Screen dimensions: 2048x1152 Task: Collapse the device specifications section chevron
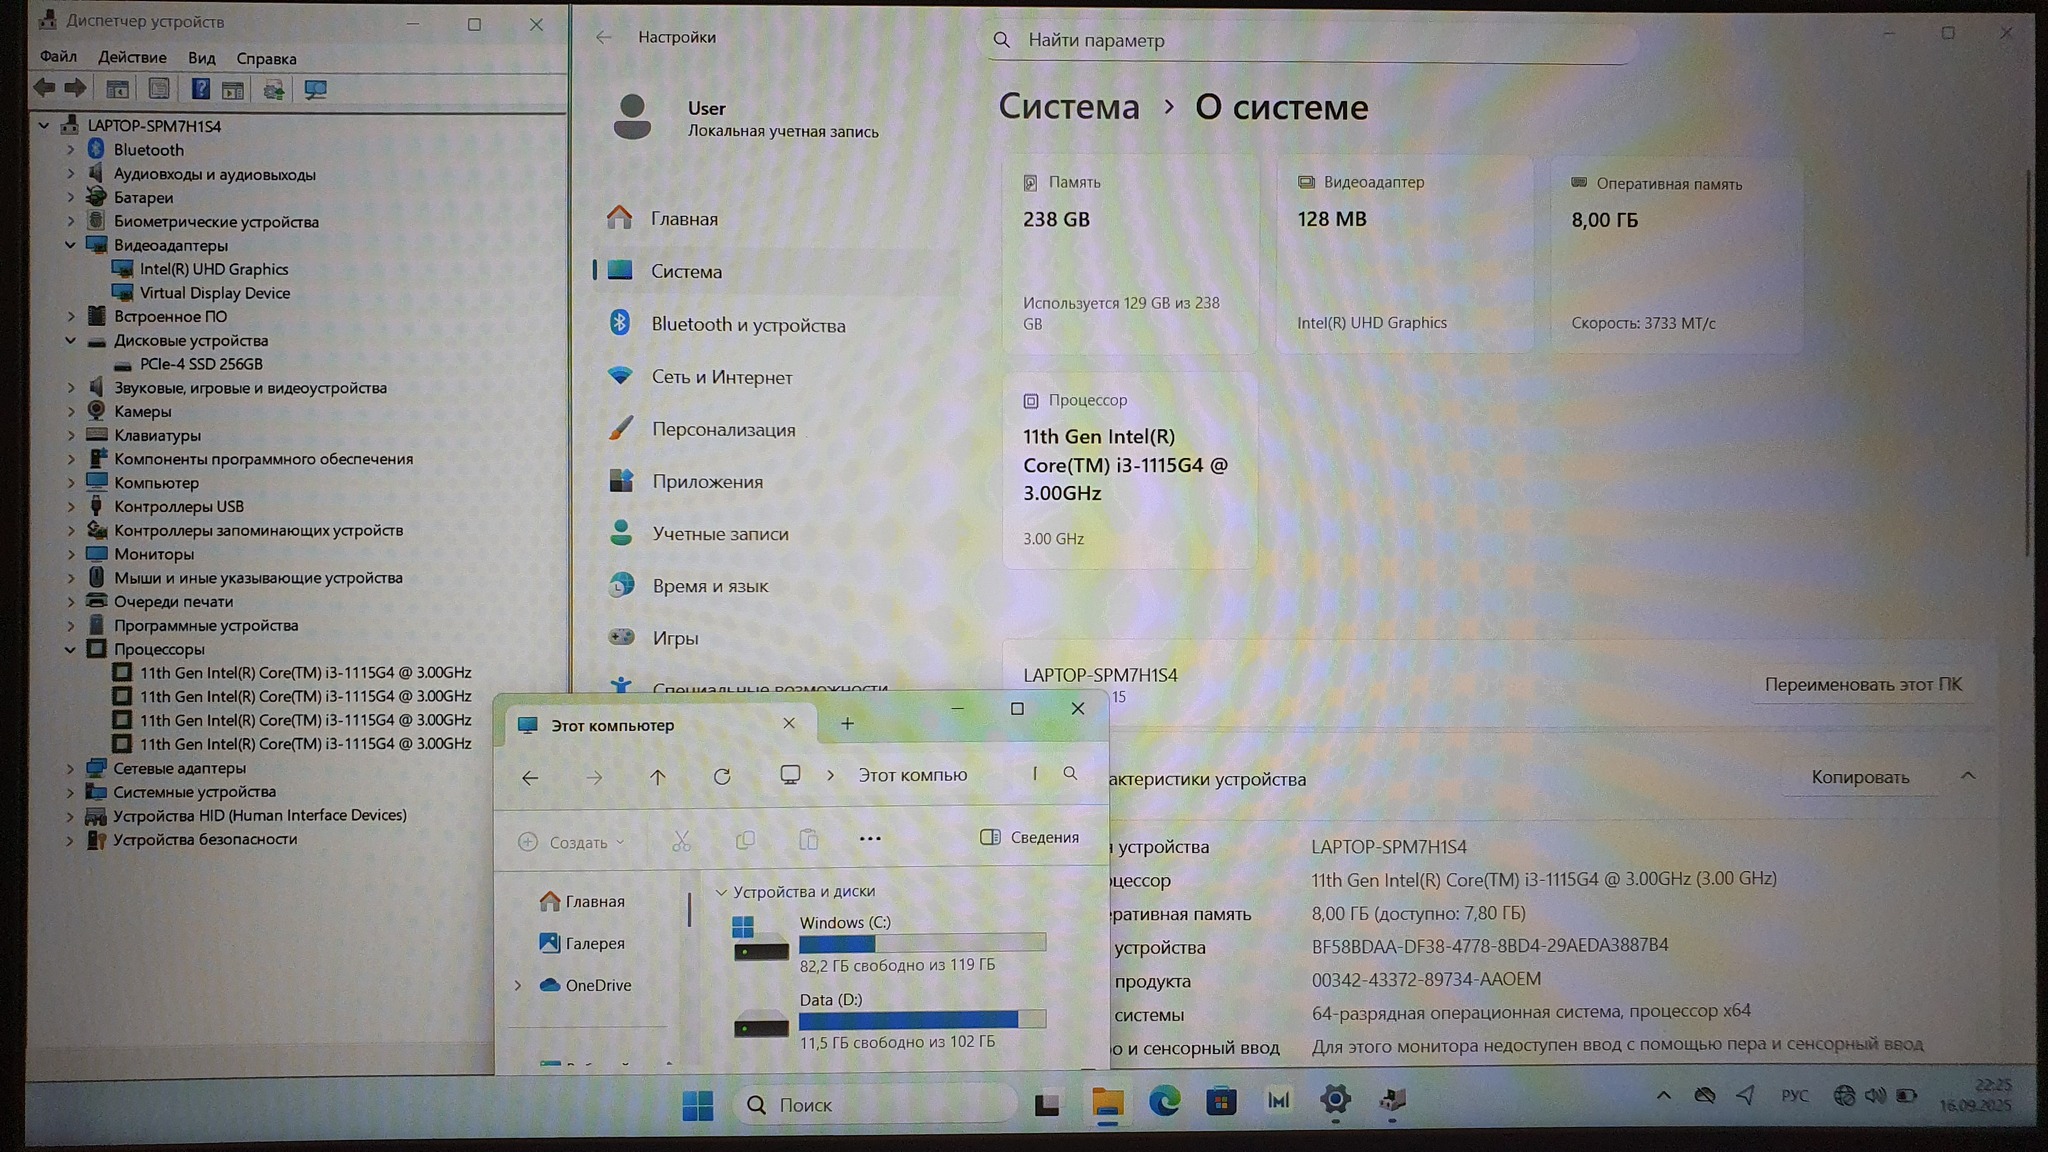pyautogui.click(x=1967, y=777)
